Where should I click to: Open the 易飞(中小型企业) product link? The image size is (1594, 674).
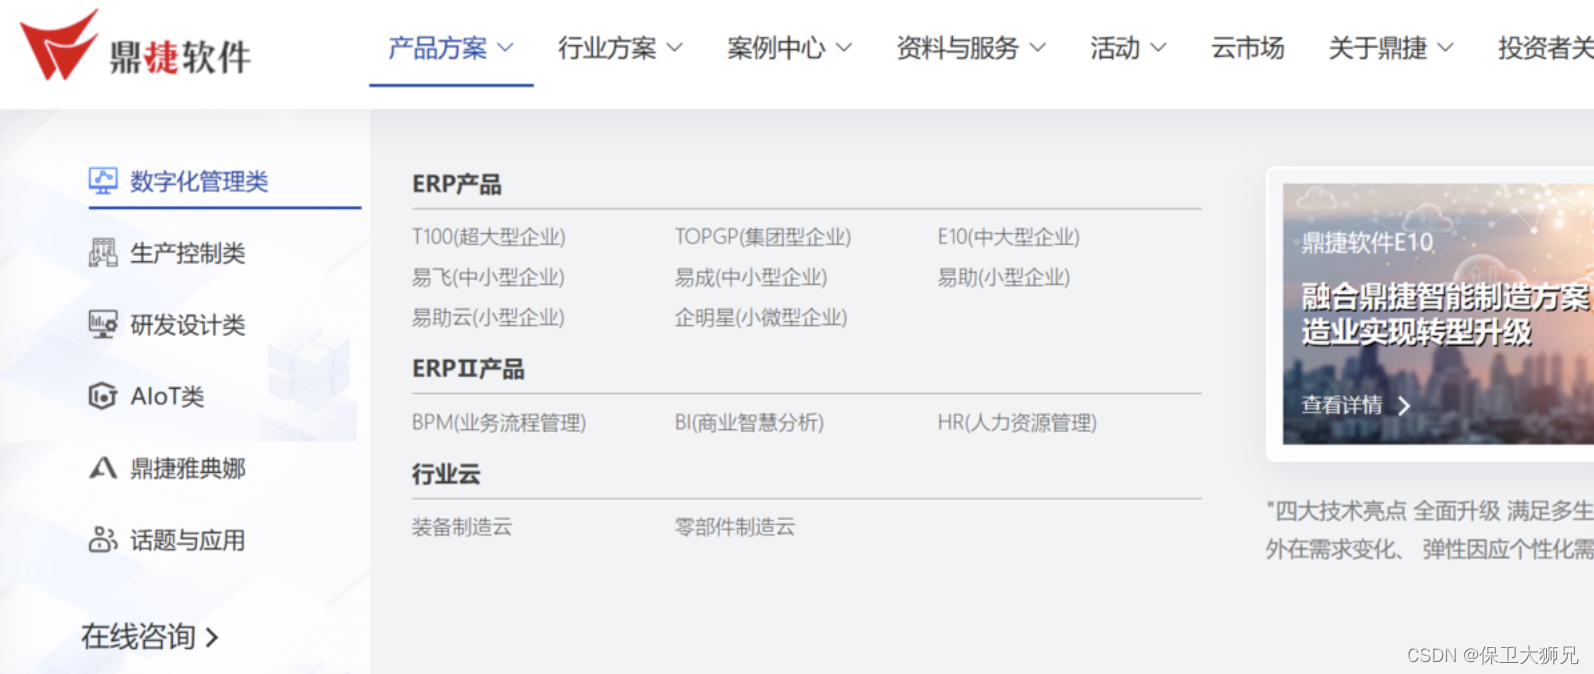click(488, 277)
